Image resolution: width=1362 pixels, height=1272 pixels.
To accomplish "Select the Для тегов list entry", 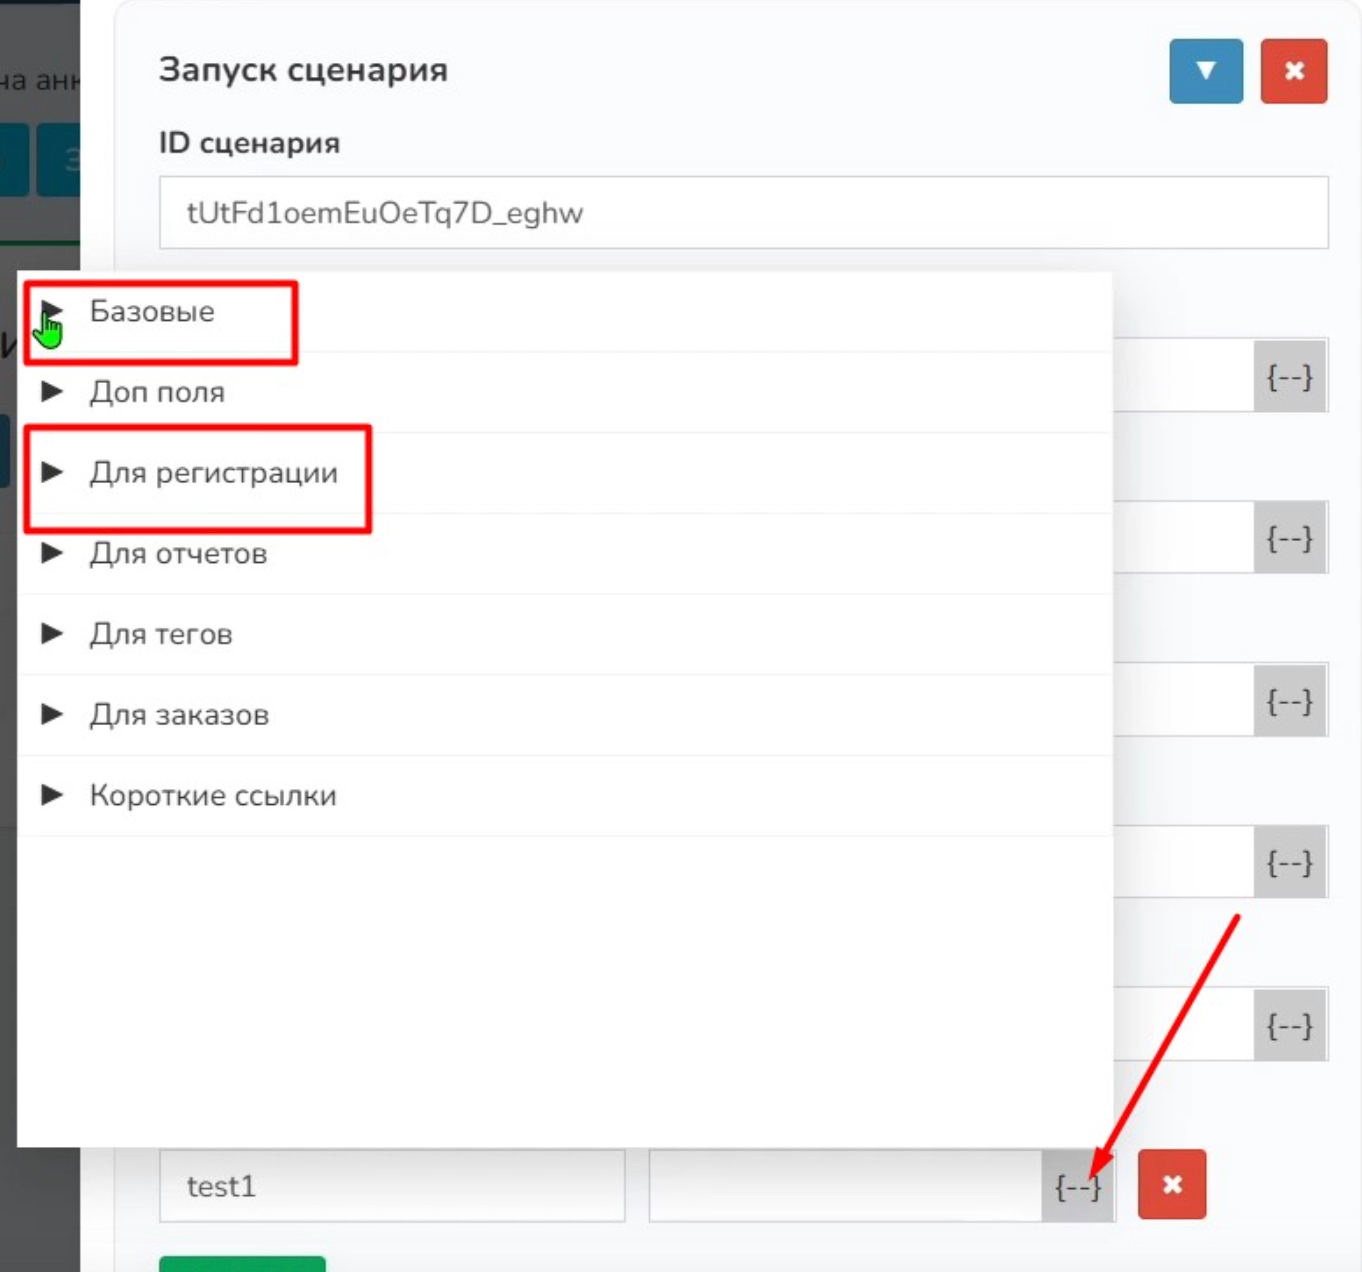I will pyautogui.click(x=161, y=634).
